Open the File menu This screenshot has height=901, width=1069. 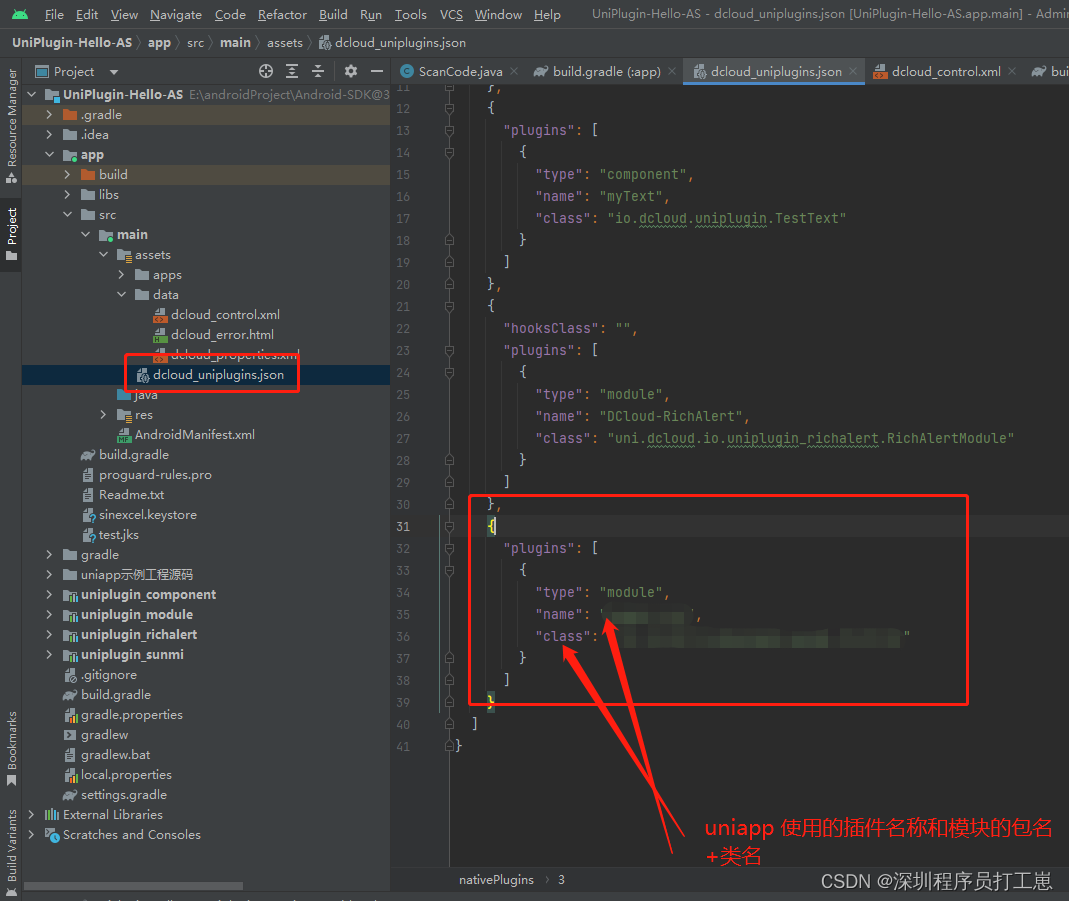coord(54,14)
